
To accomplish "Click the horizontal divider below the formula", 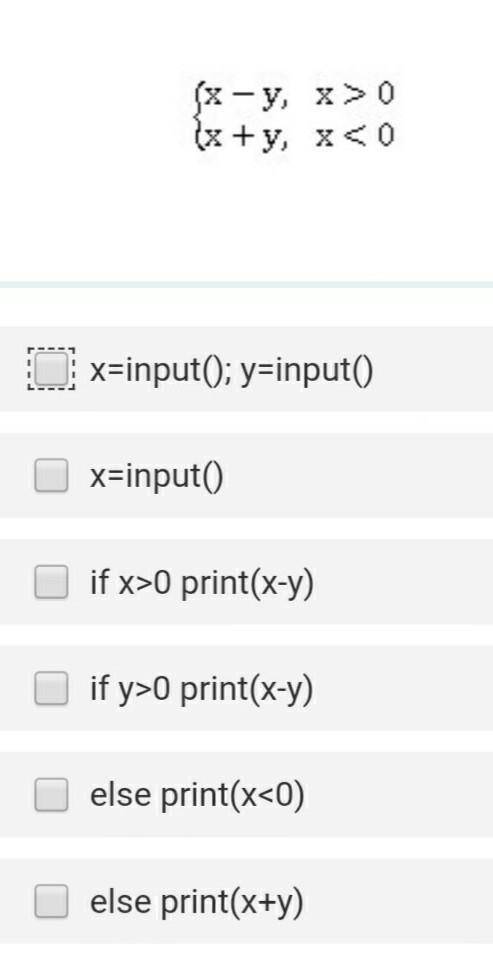I will 246,284.
